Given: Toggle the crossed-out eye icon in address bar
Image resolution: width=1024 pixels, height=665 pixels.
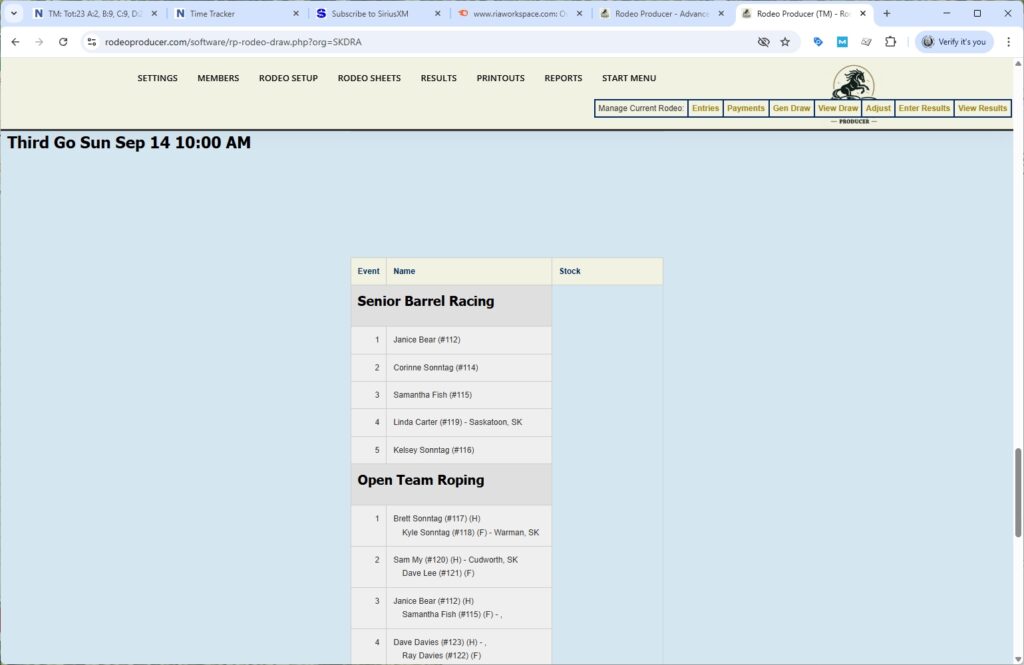Looking at the screenshot, I should click(763, 42).
